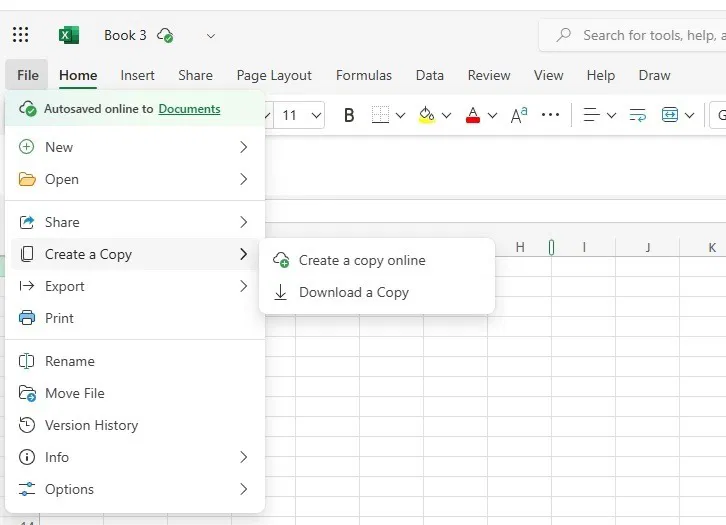Open the File tab
726x525 pixels.
coord(27,75)
